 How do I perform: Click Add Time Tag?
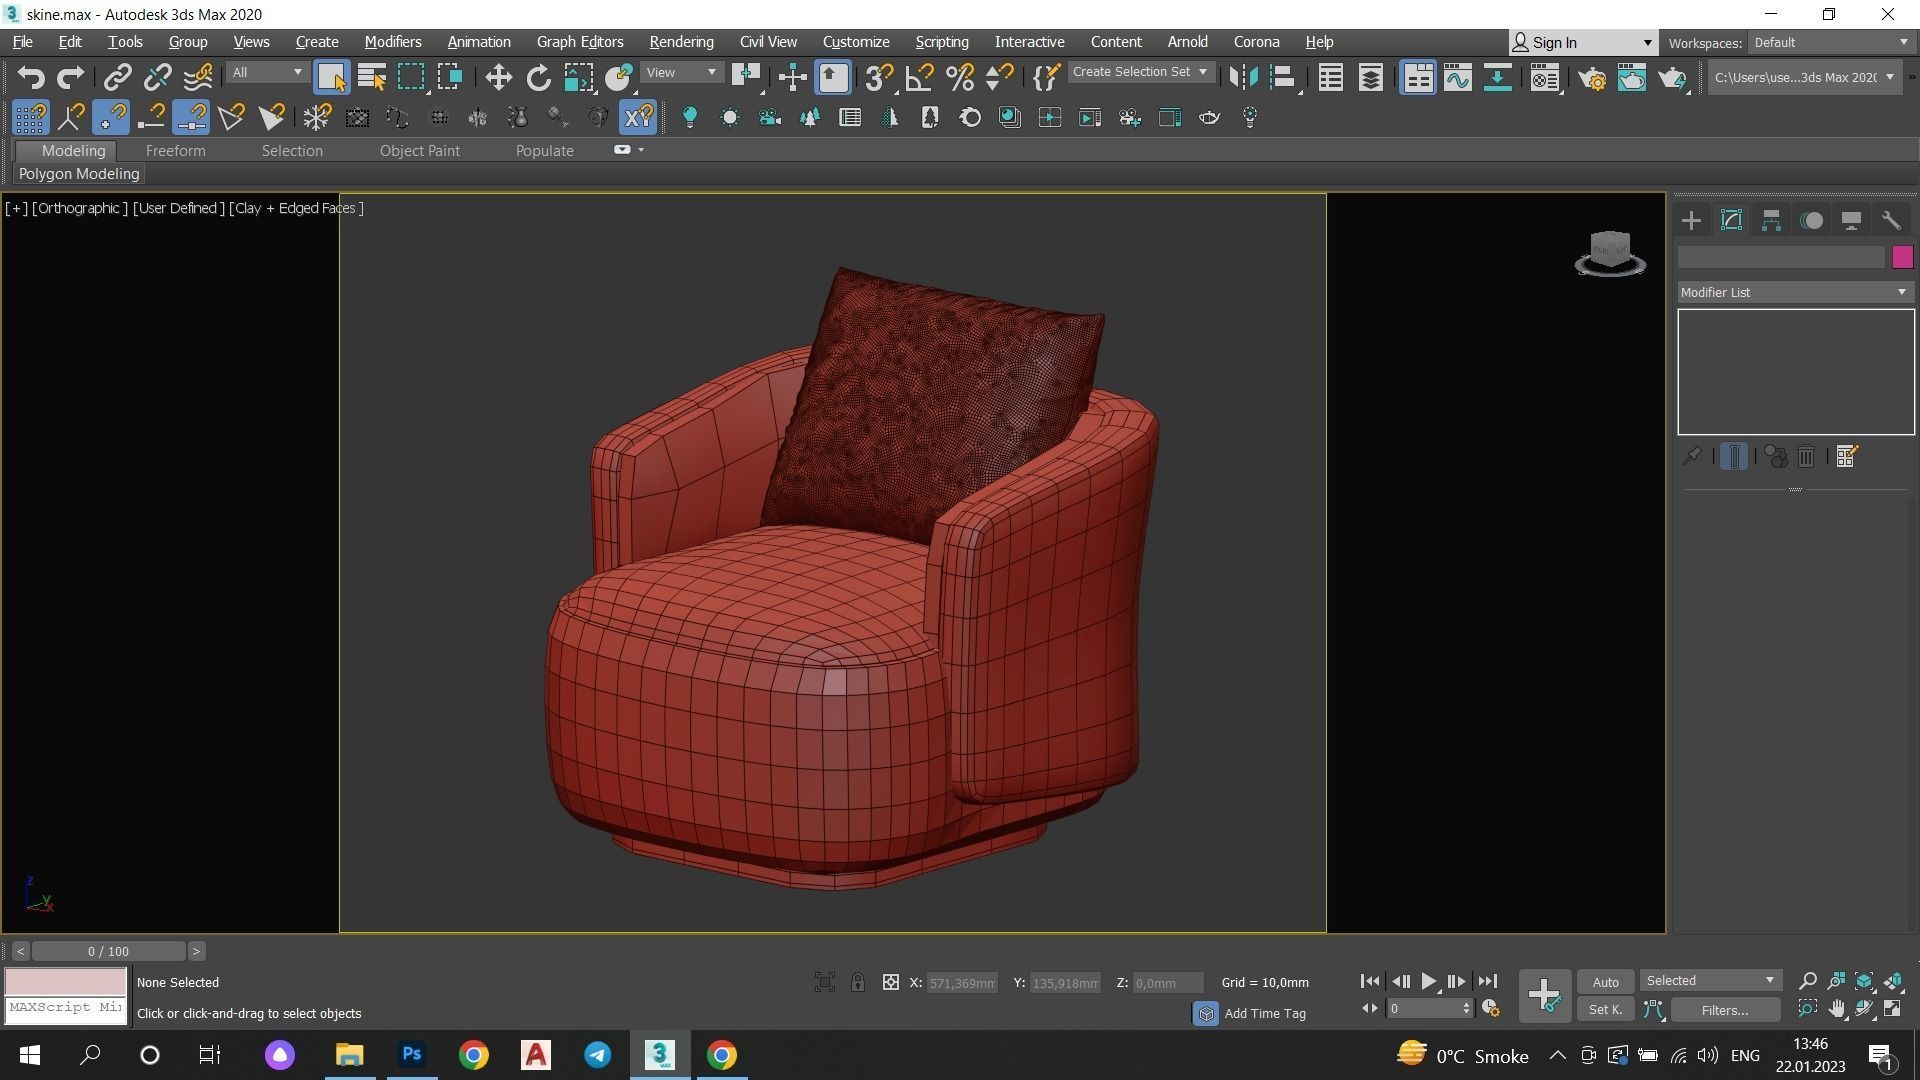point(1265,1014)
